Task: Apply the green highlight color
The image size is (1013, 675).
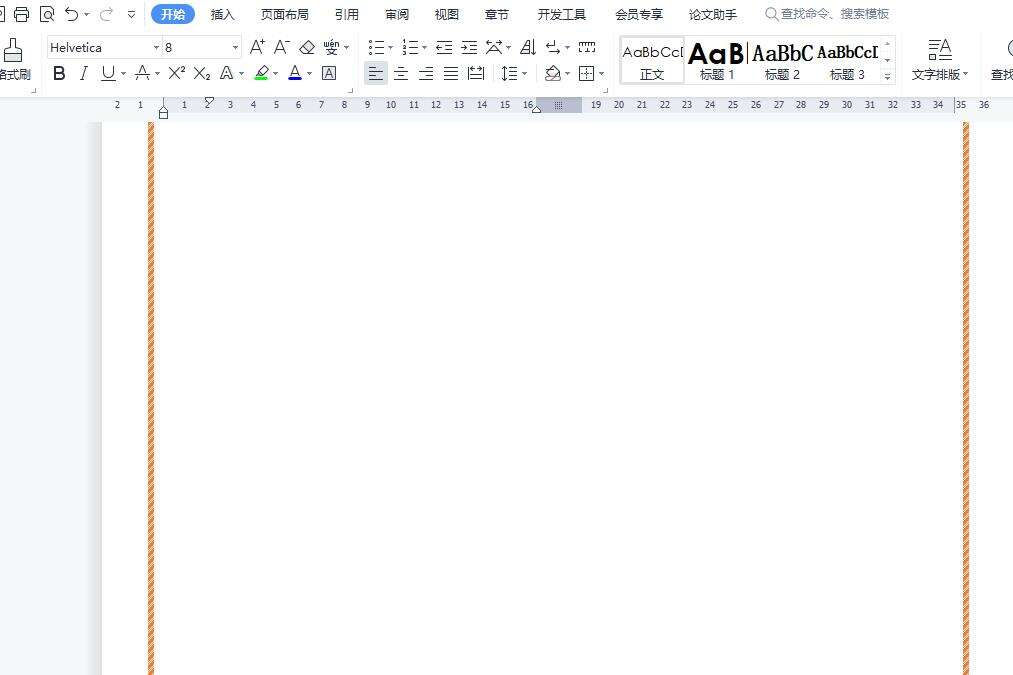Action: point(262,73)
